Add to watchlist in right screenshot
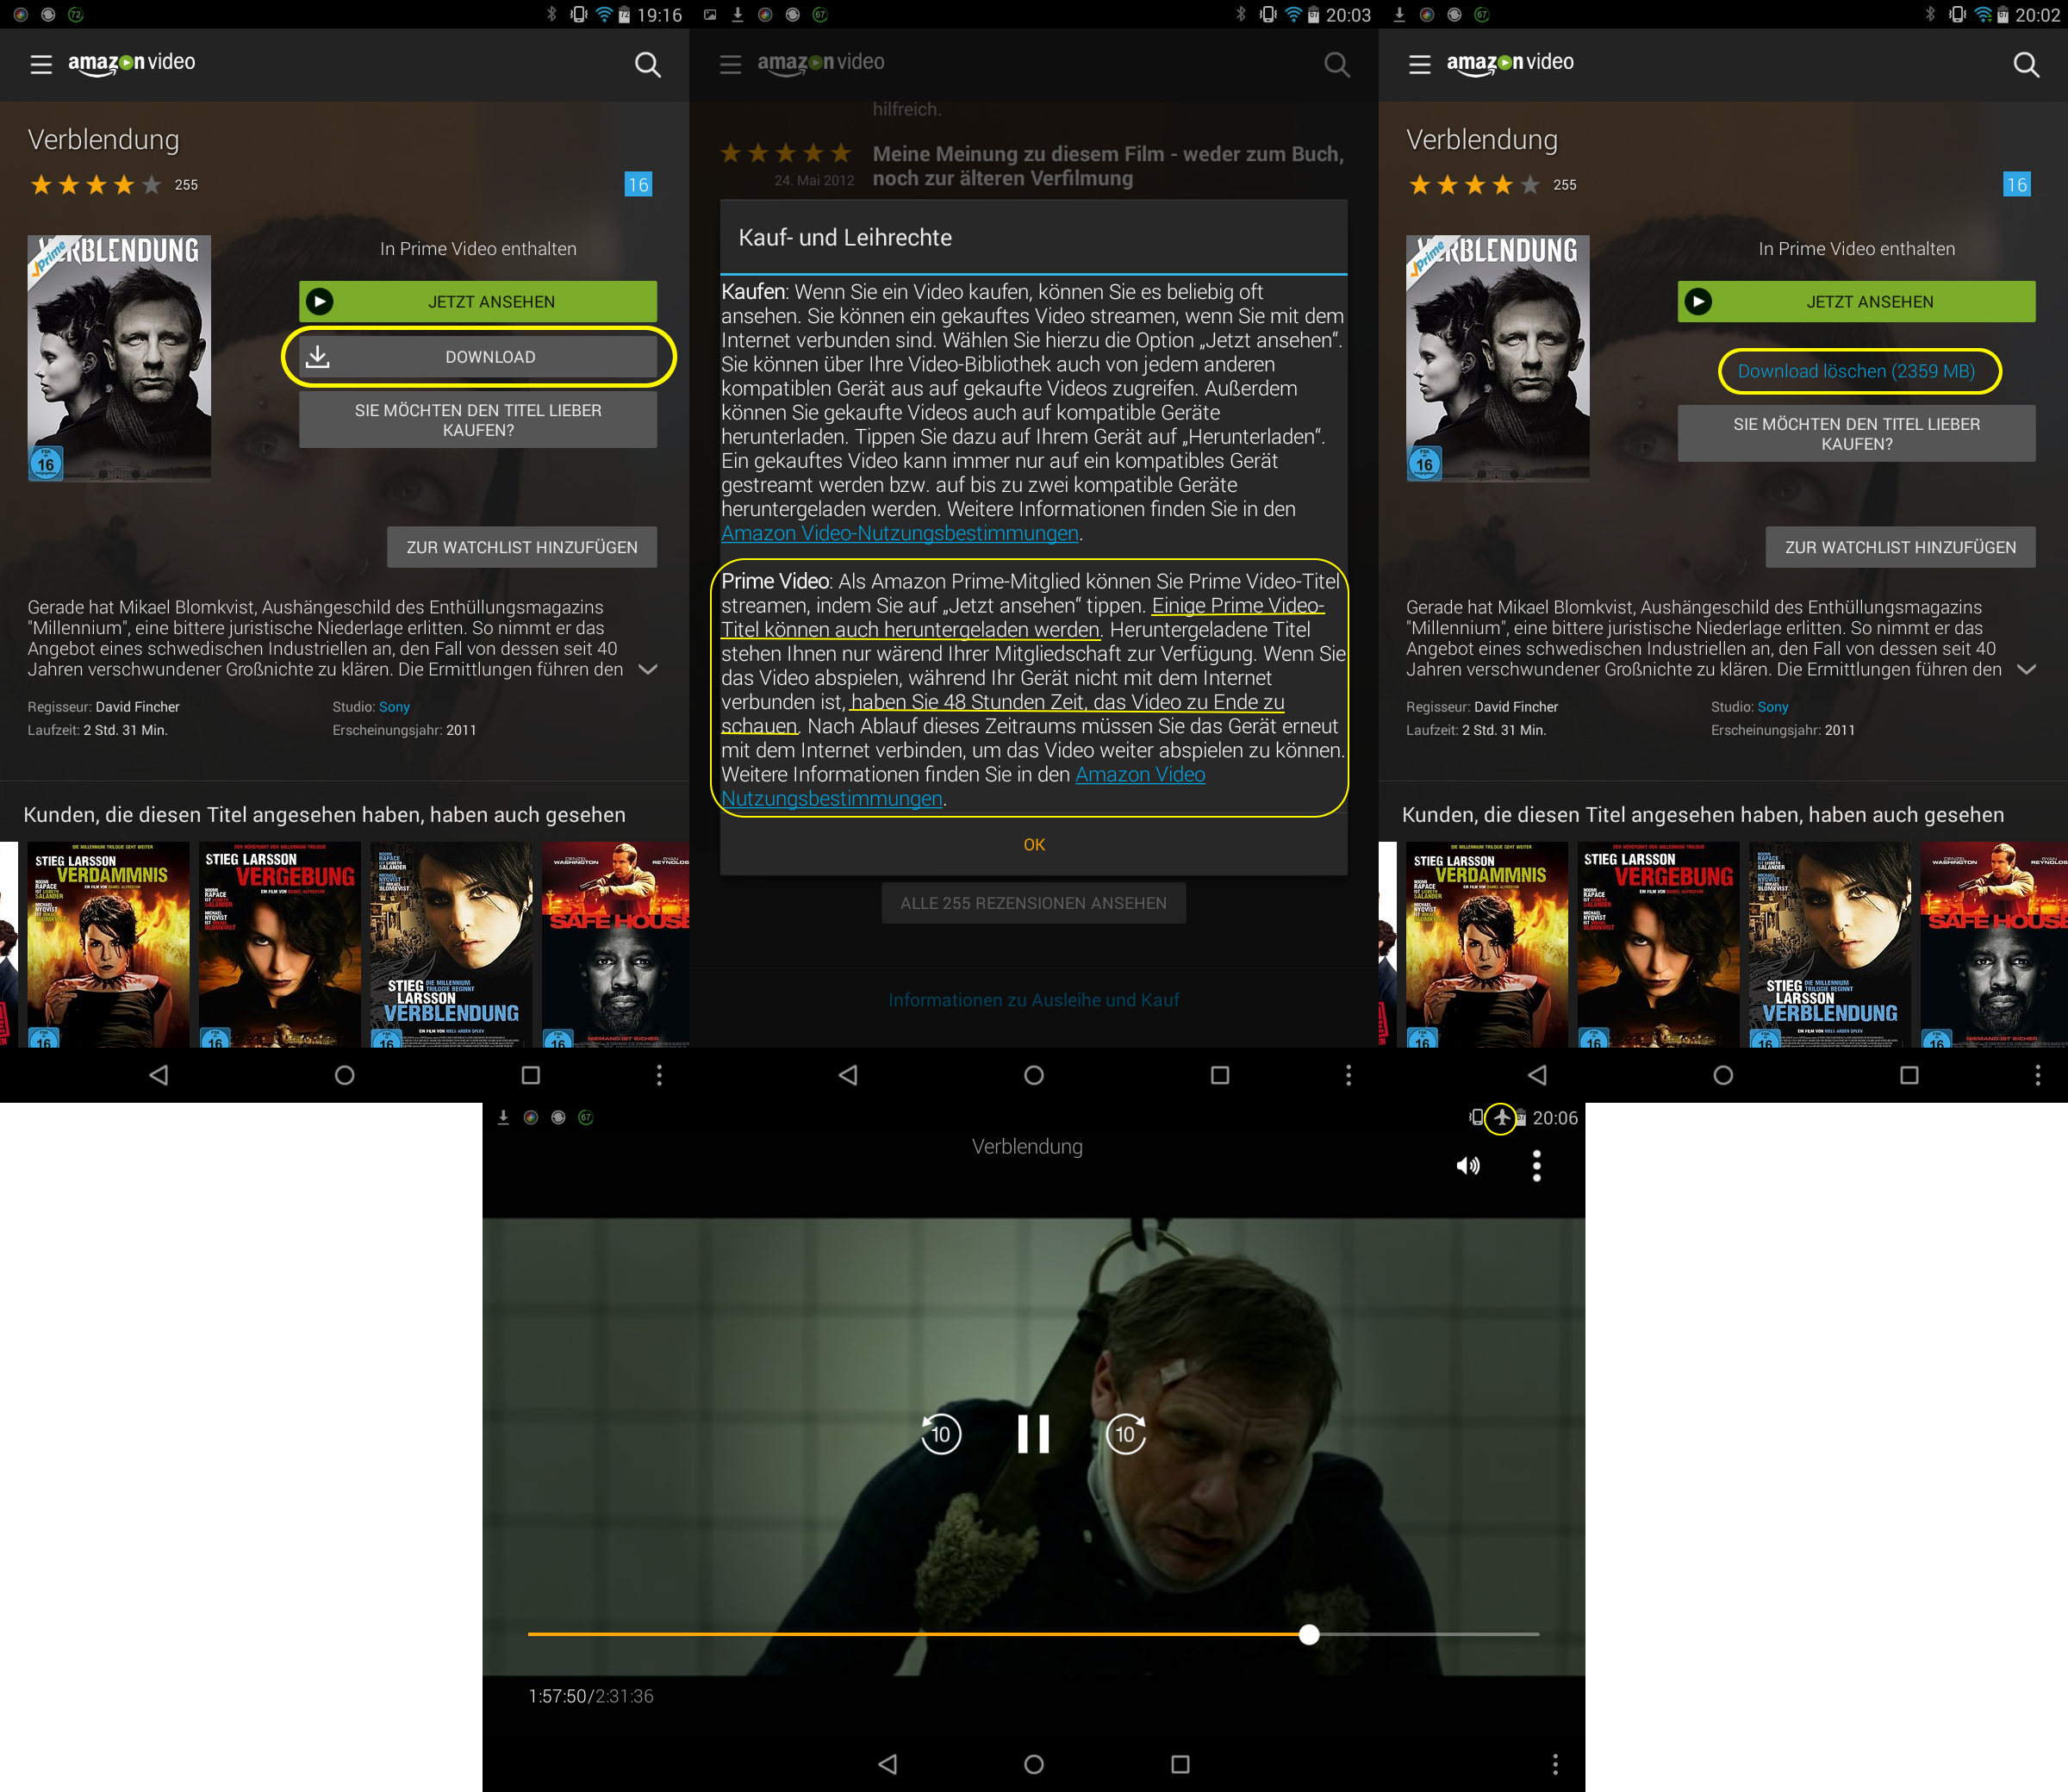The image size is (2068, 1792). click(x=1900, y=547)
